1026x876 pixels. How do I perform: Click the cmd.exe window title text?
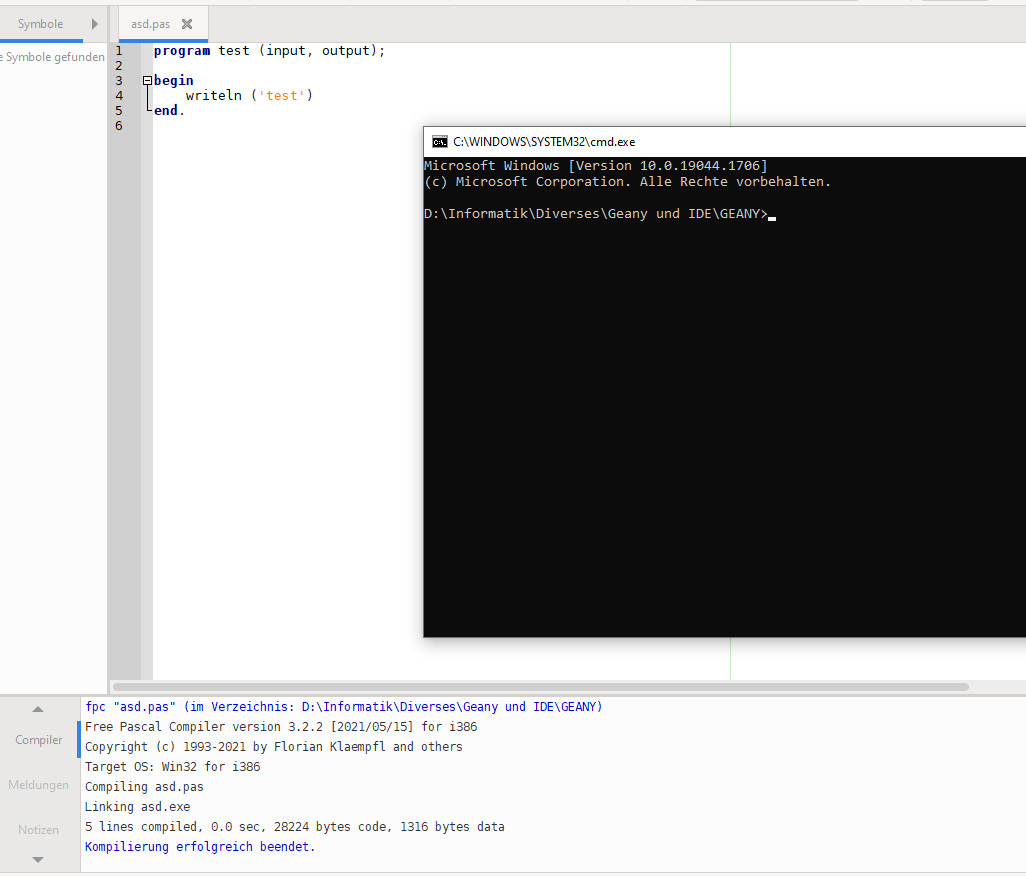[544, 142]
